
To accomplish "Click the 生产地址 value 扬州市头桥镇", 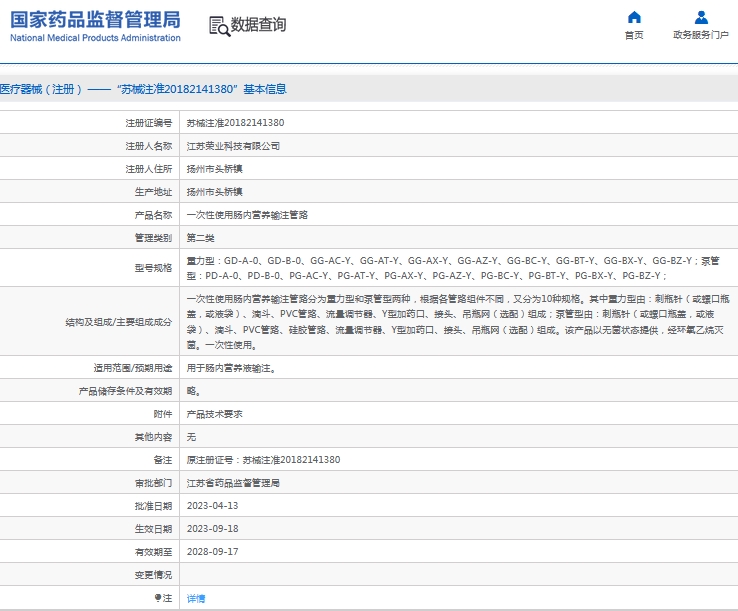I will [215, 192].
